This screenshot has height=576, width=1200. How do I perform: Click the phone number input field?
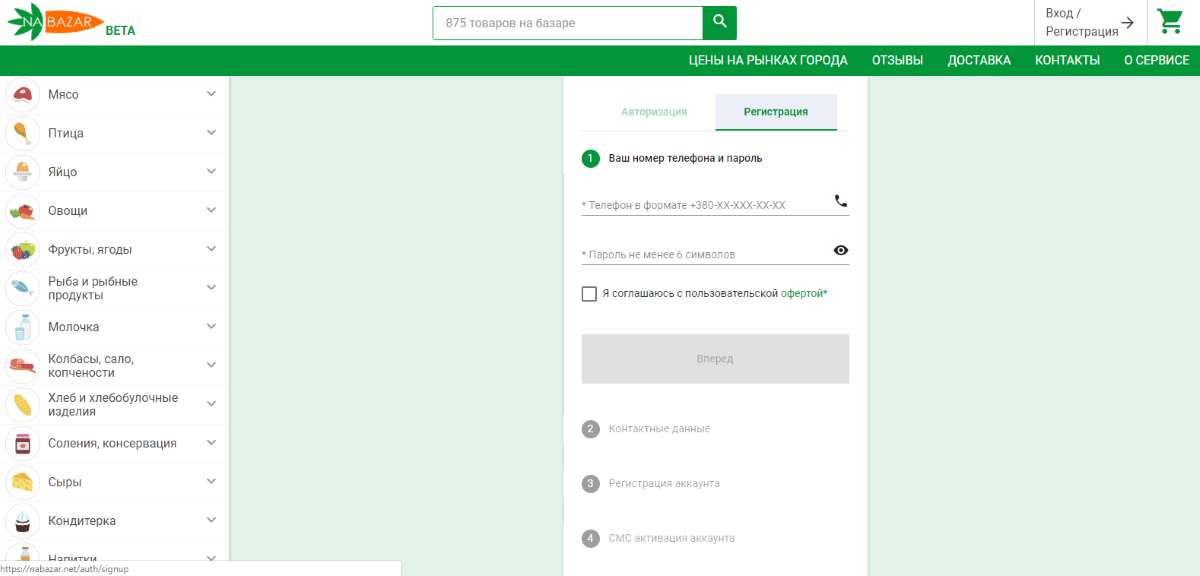tap(705, 205)
